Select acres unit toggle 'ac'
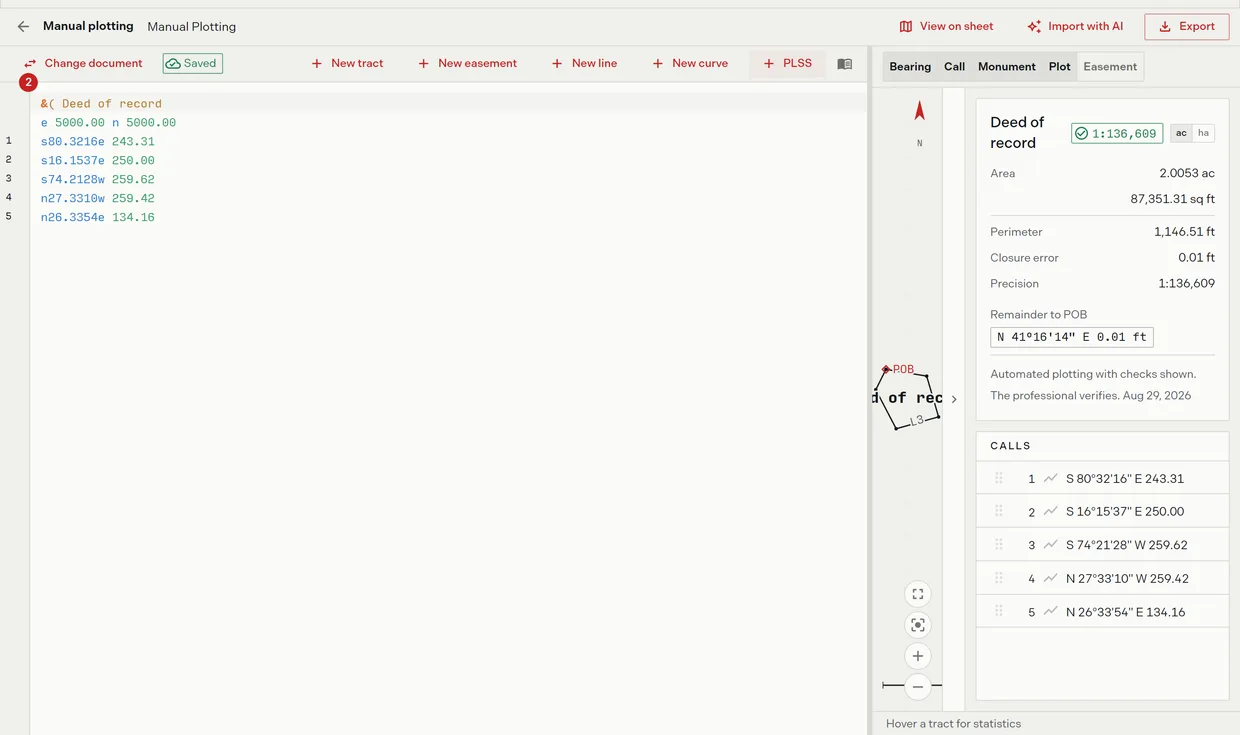The image size is (1240, 735). [1181, 133]
